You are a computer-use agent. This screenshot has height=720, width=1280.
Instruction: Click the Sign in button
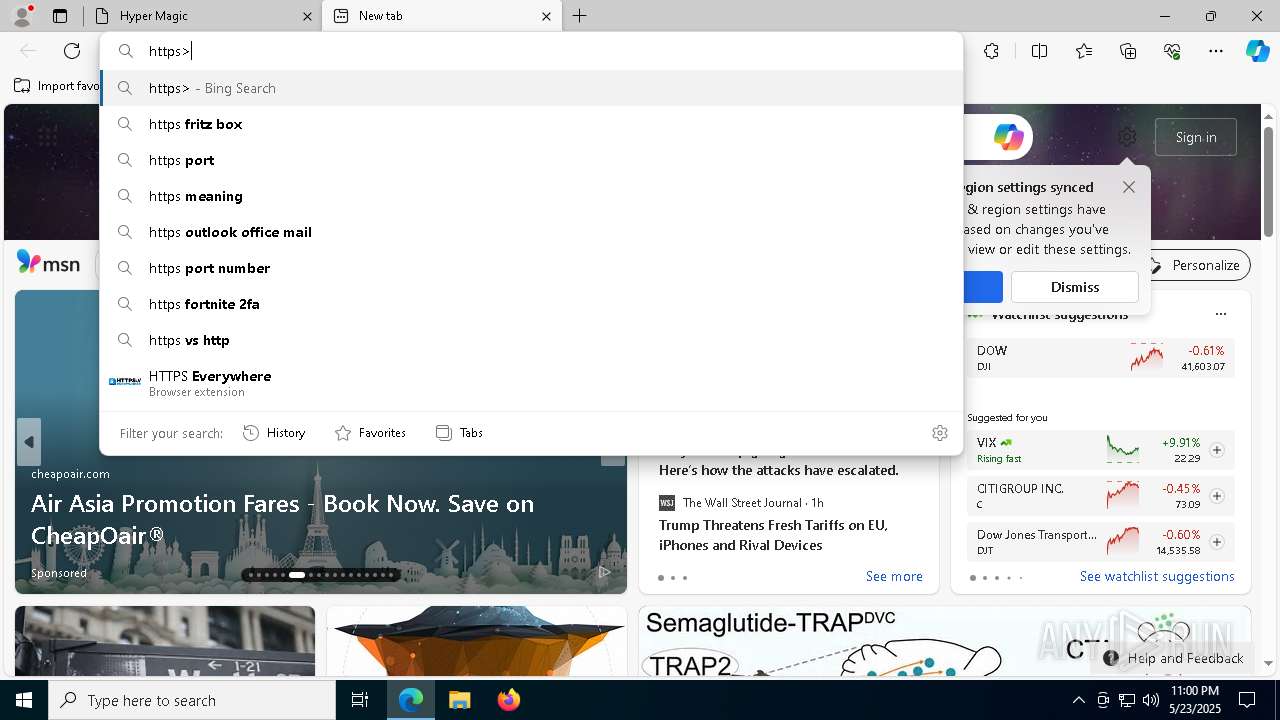pos(1196,137)
